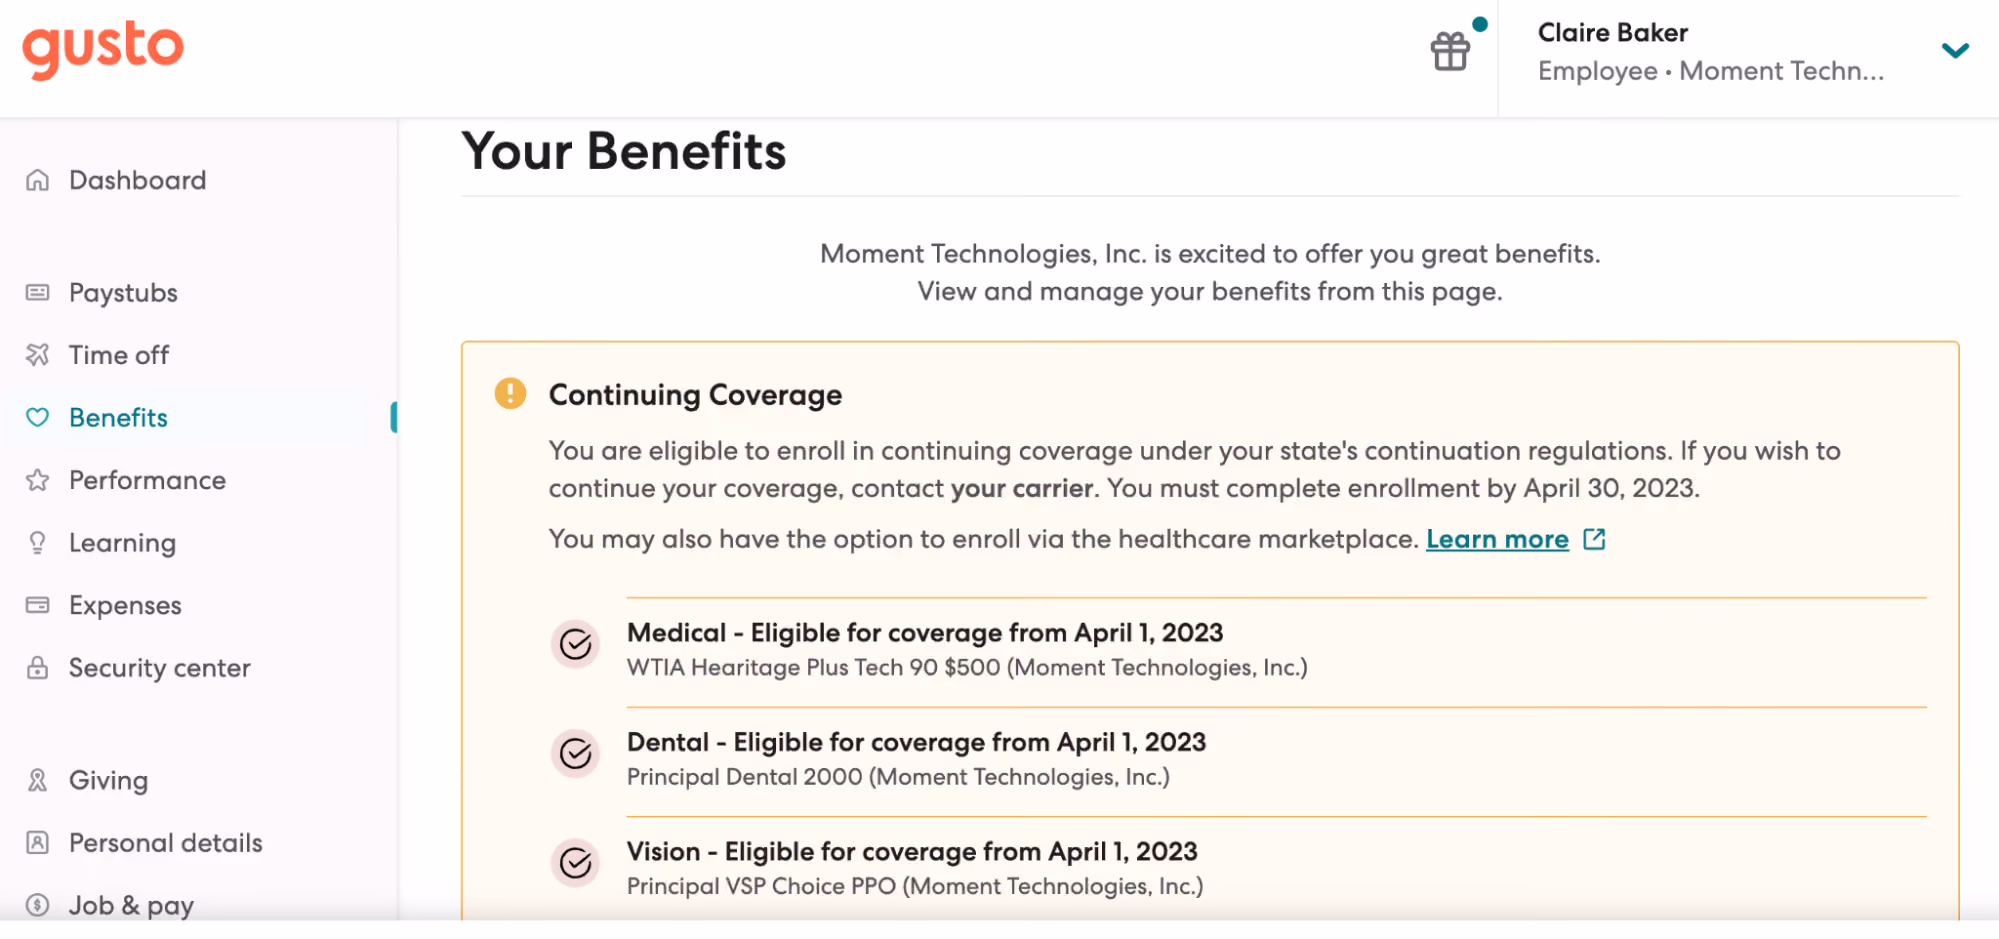Image resolution: width=1999 pixels, height=939 pixels.
Task: Open the Claire Baker profile menu
Action: point(1710,51)
